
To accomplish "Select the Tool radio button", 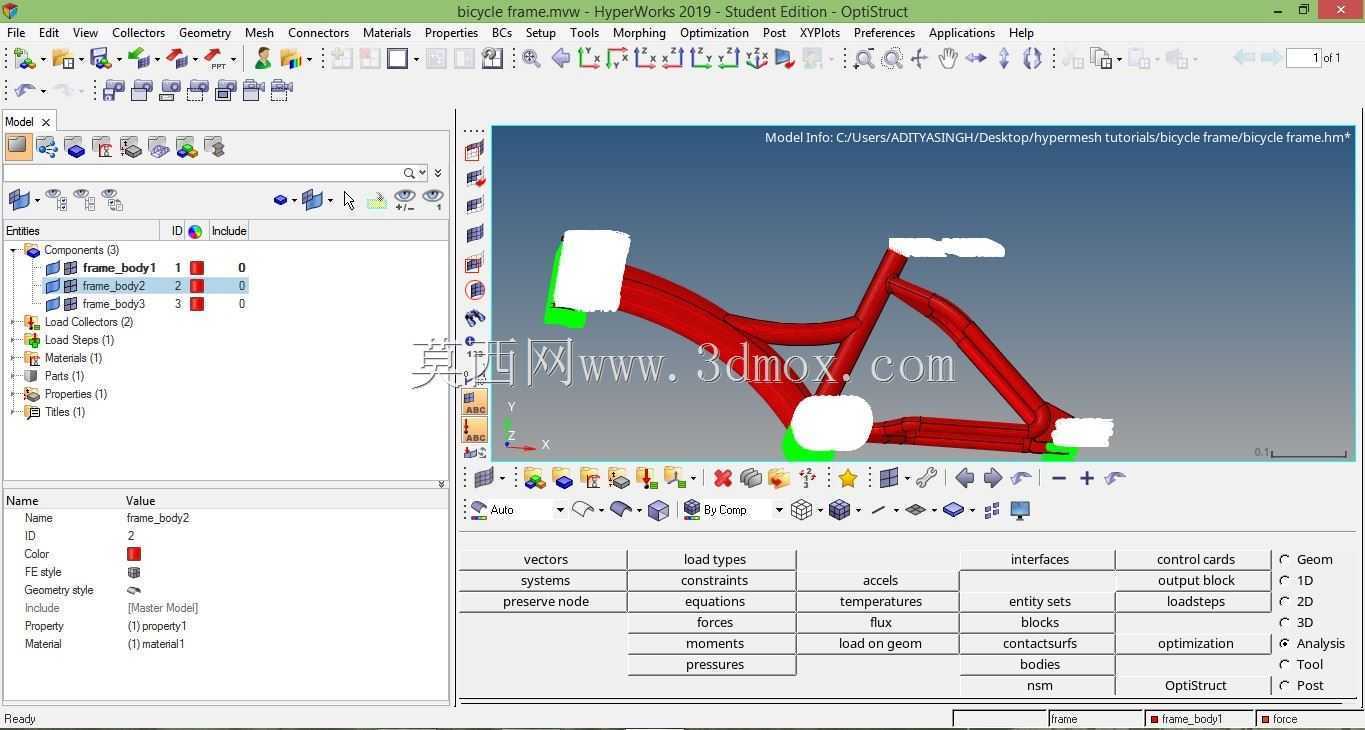I will 1285,665.
